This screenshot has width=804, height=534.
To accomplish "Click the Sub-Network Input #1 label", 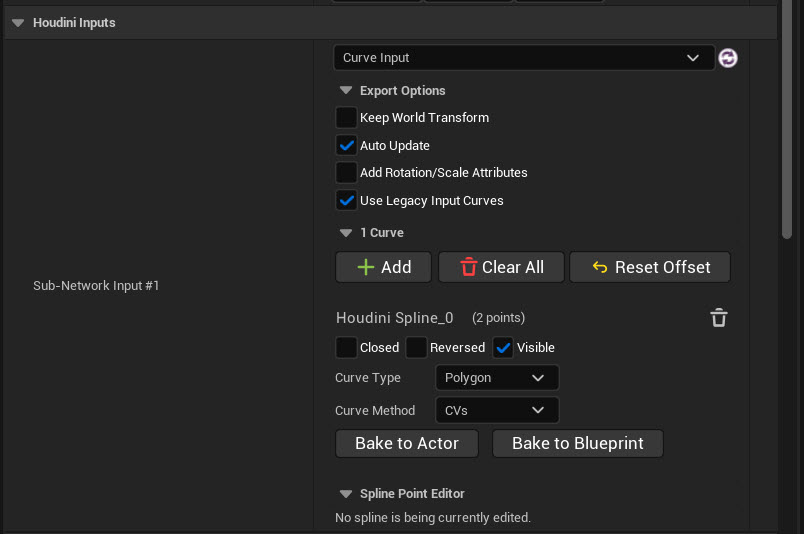I will click(96, 285).
